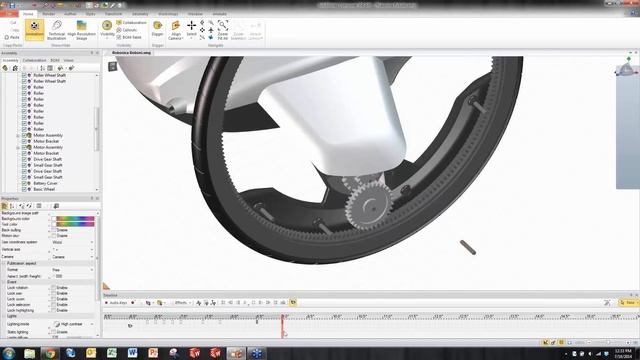Screen dimensions: 640x360
Task: Click the Zoom Selection ribbon icon
Action: 238,30
